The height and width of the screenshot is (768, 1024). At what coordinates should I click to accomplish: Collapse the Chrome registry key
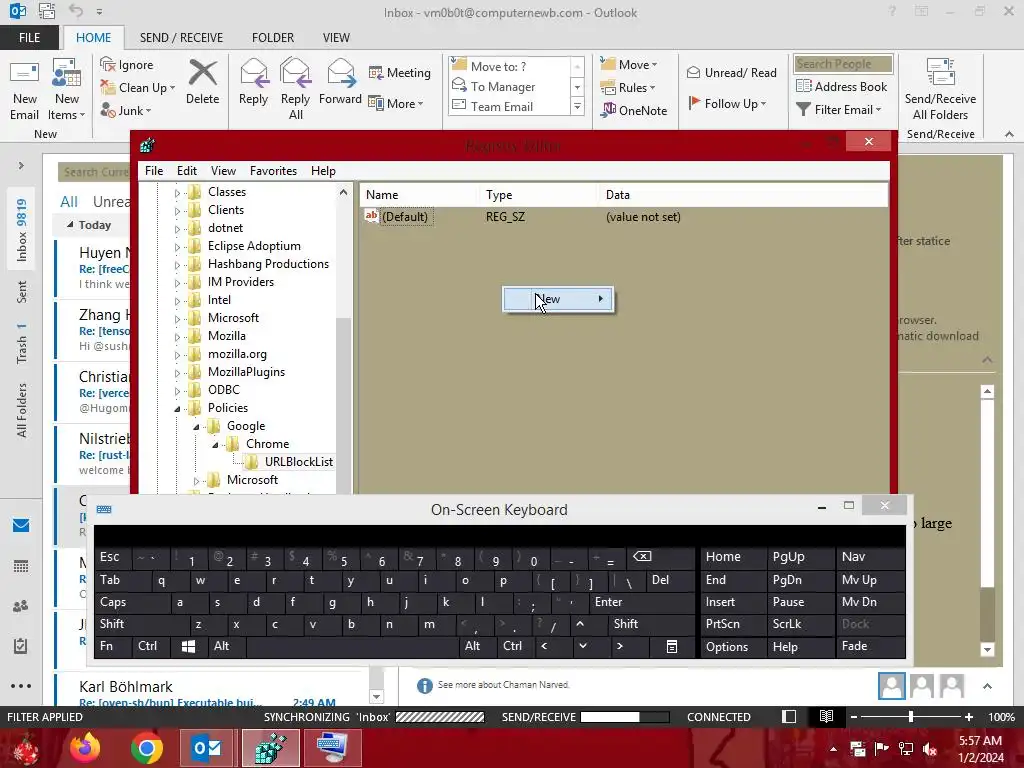215,445
